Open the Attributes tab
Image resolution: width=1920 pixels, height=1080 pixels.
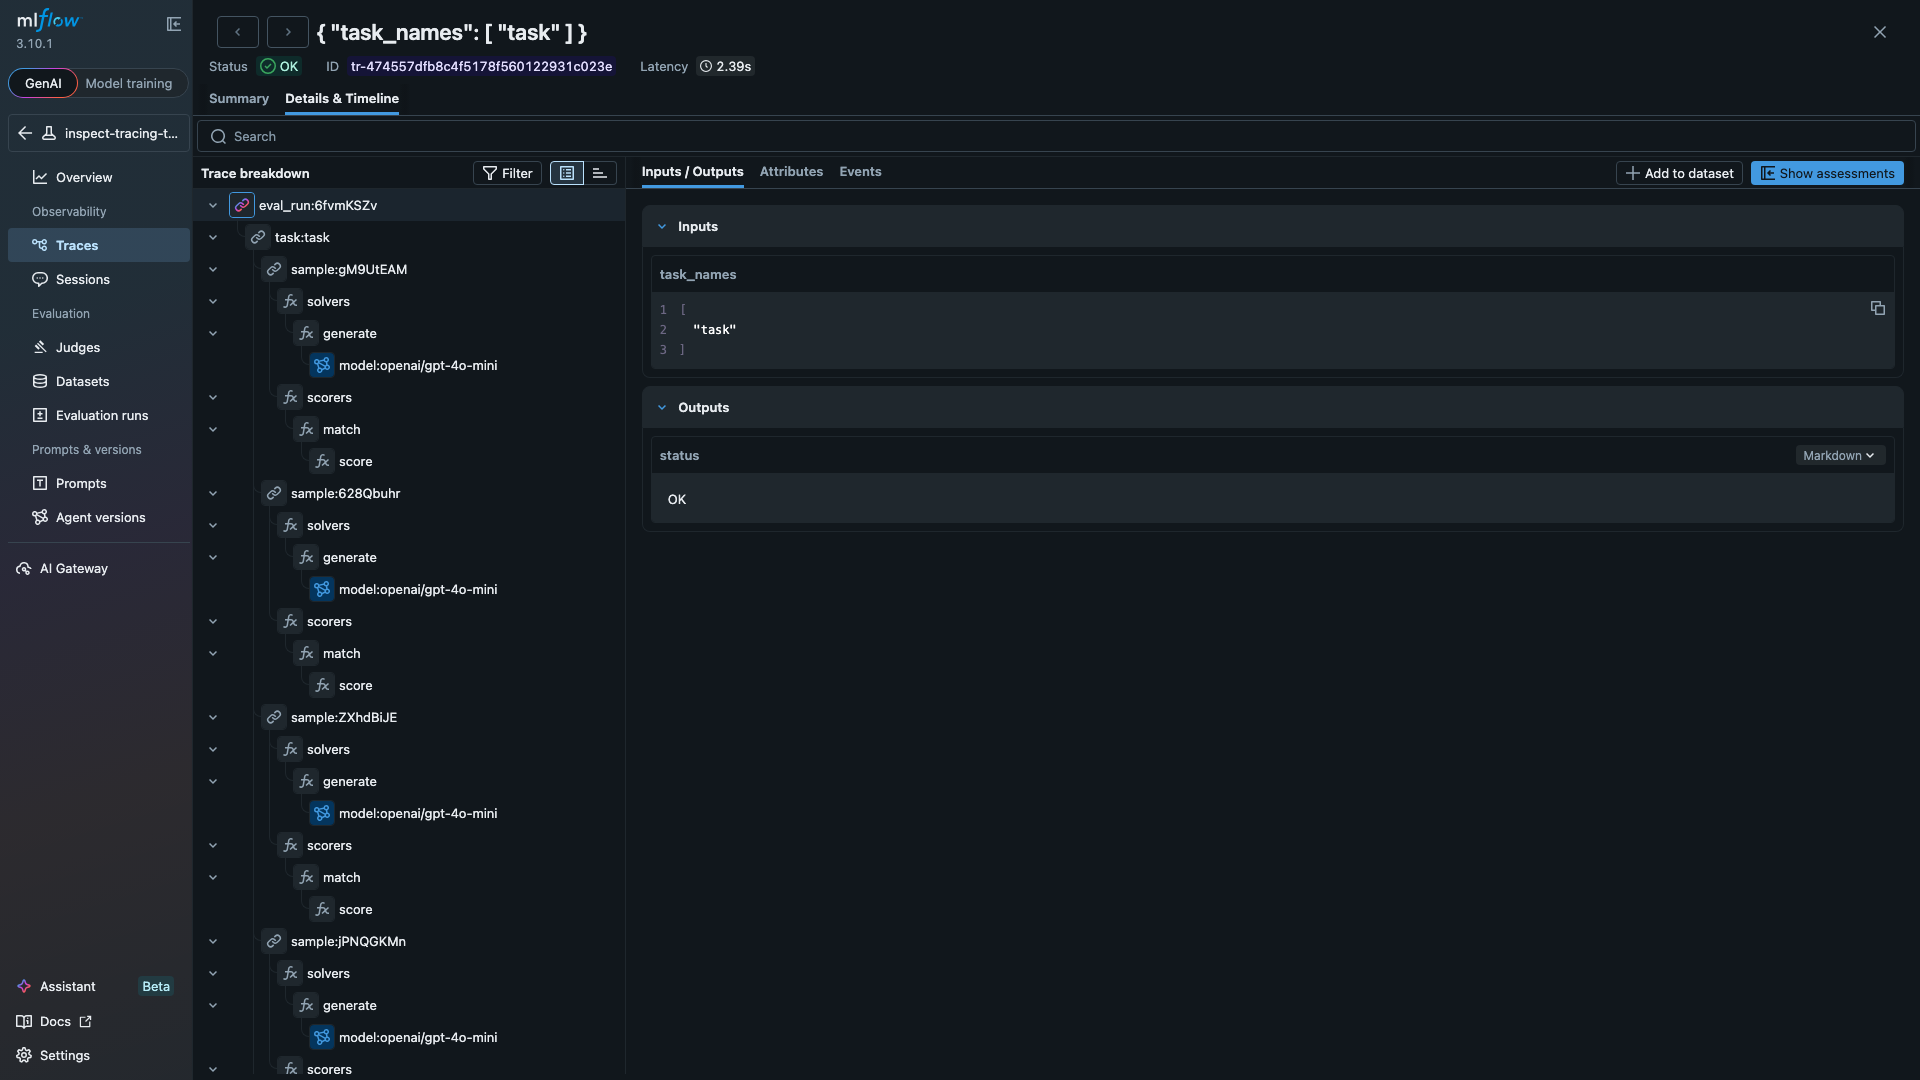point(791,171)
